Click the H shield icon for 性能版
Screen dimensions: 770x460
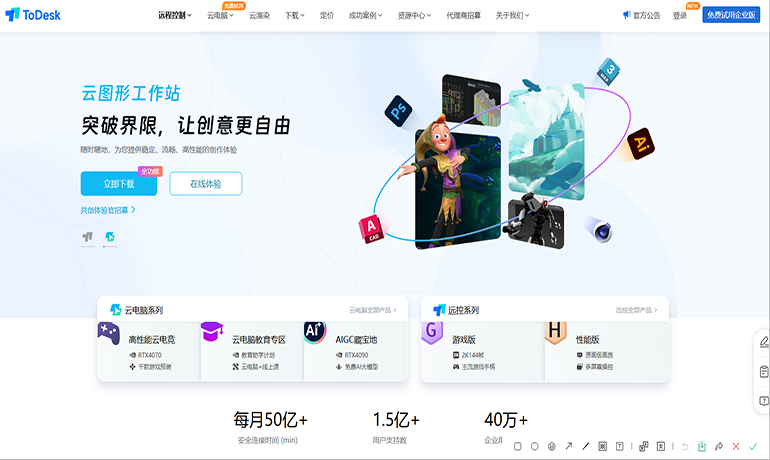coord(555,332)
